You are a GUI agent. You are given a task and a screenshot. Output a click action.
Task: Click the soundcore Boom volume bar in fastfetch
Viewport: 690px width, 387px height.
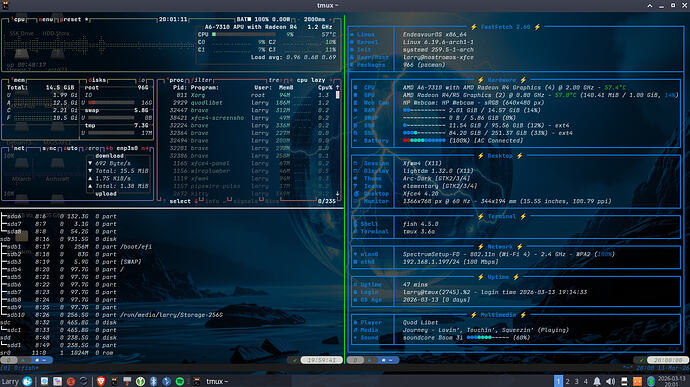point(488,338)
